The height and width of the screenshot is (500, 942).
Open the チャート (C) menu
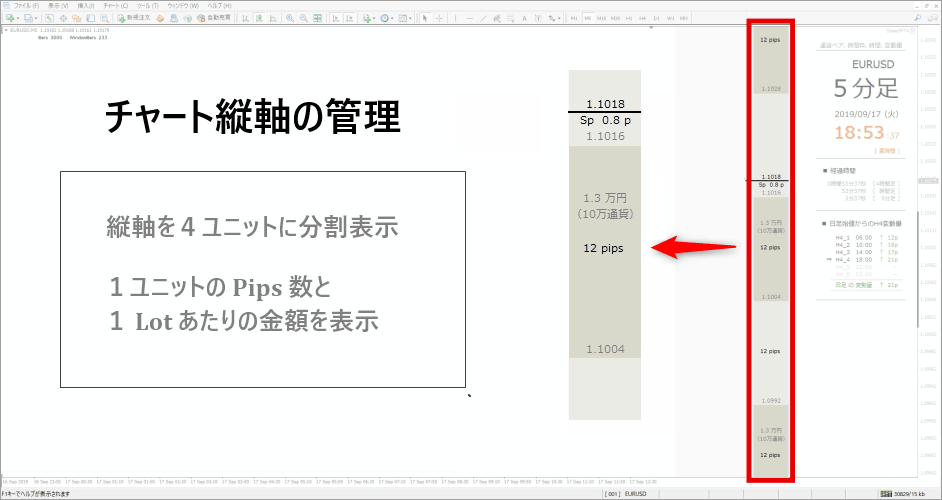tap(116, 5)
